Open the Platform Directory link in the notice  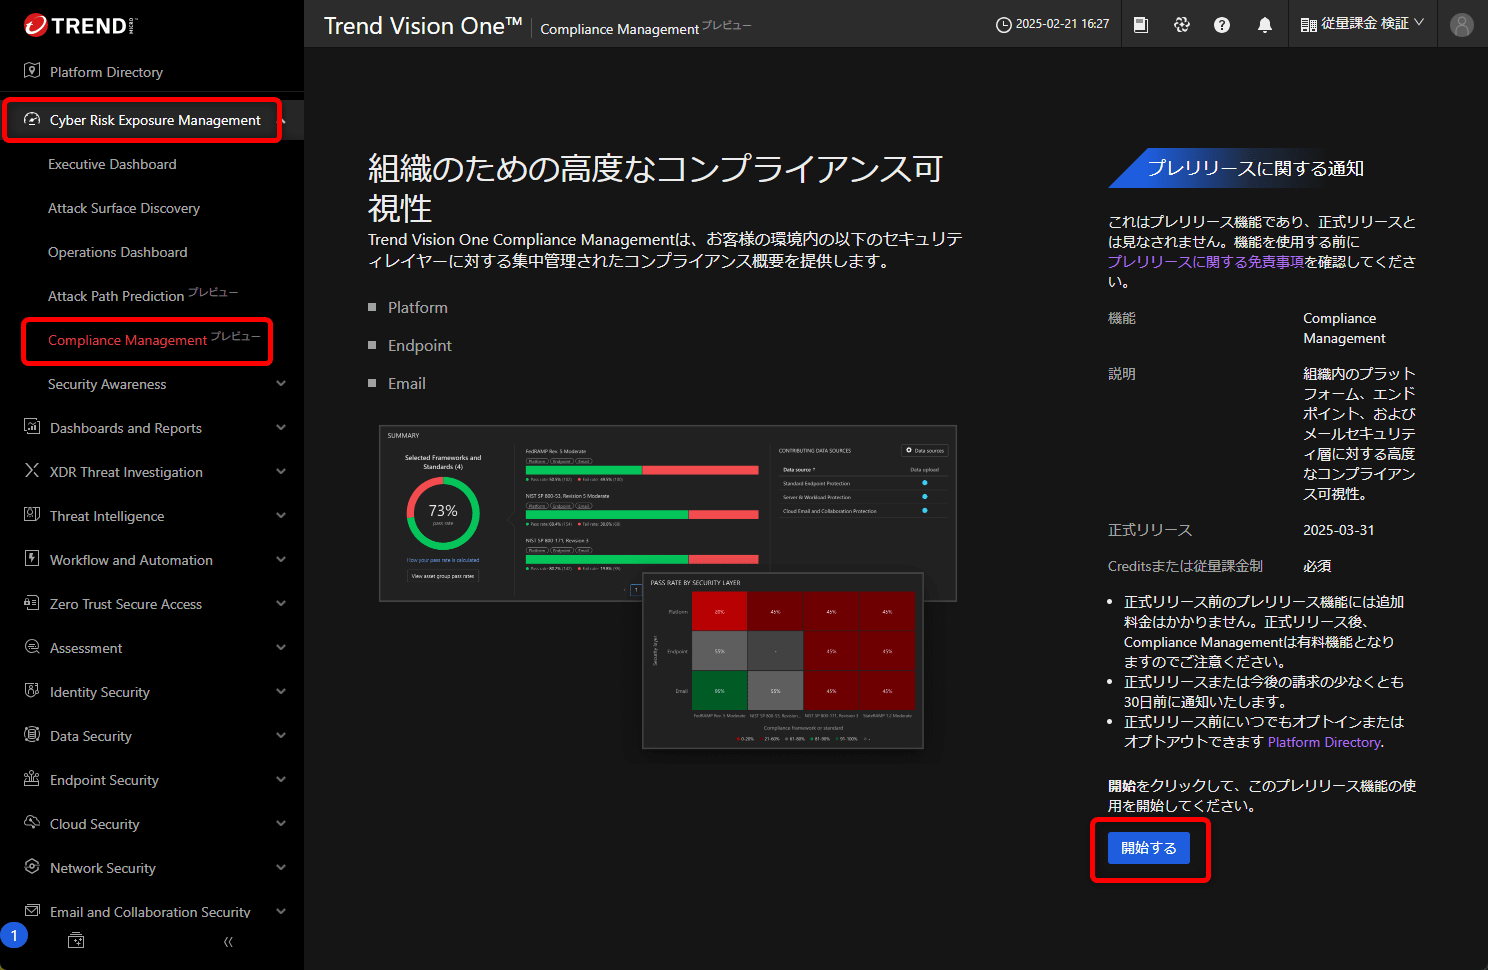pos(1324,742)
